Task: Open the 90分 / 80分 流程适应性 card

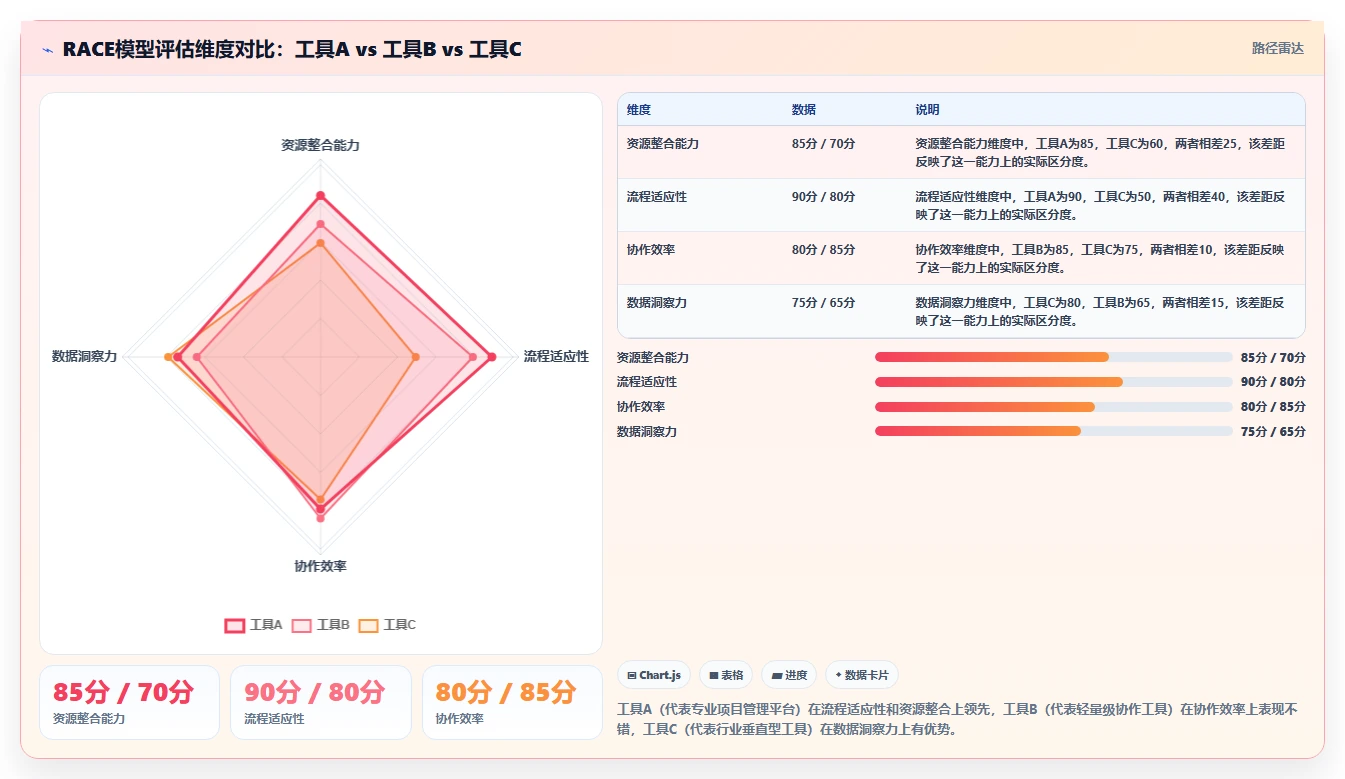Action: pos(321,702)
